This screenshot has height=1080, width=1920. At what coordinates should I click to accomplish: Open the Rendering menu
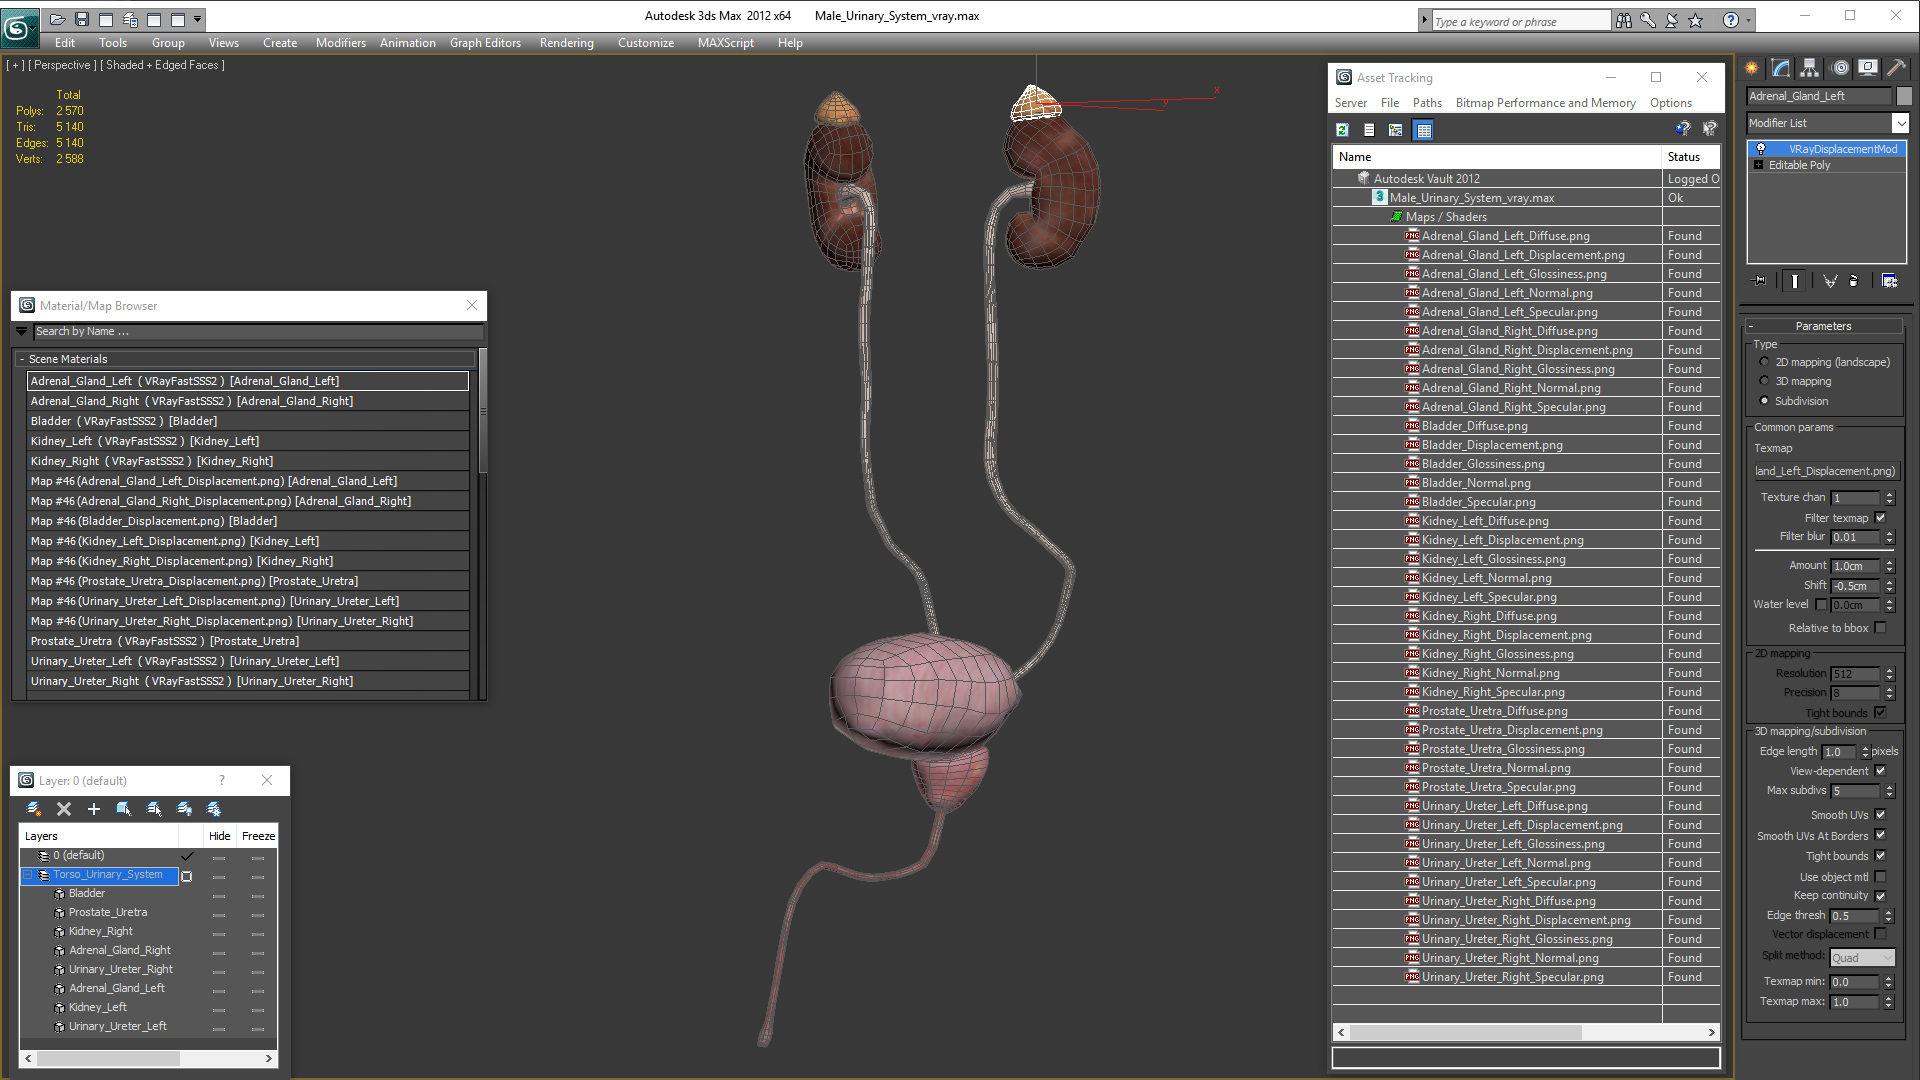click(x=567, y=43)
